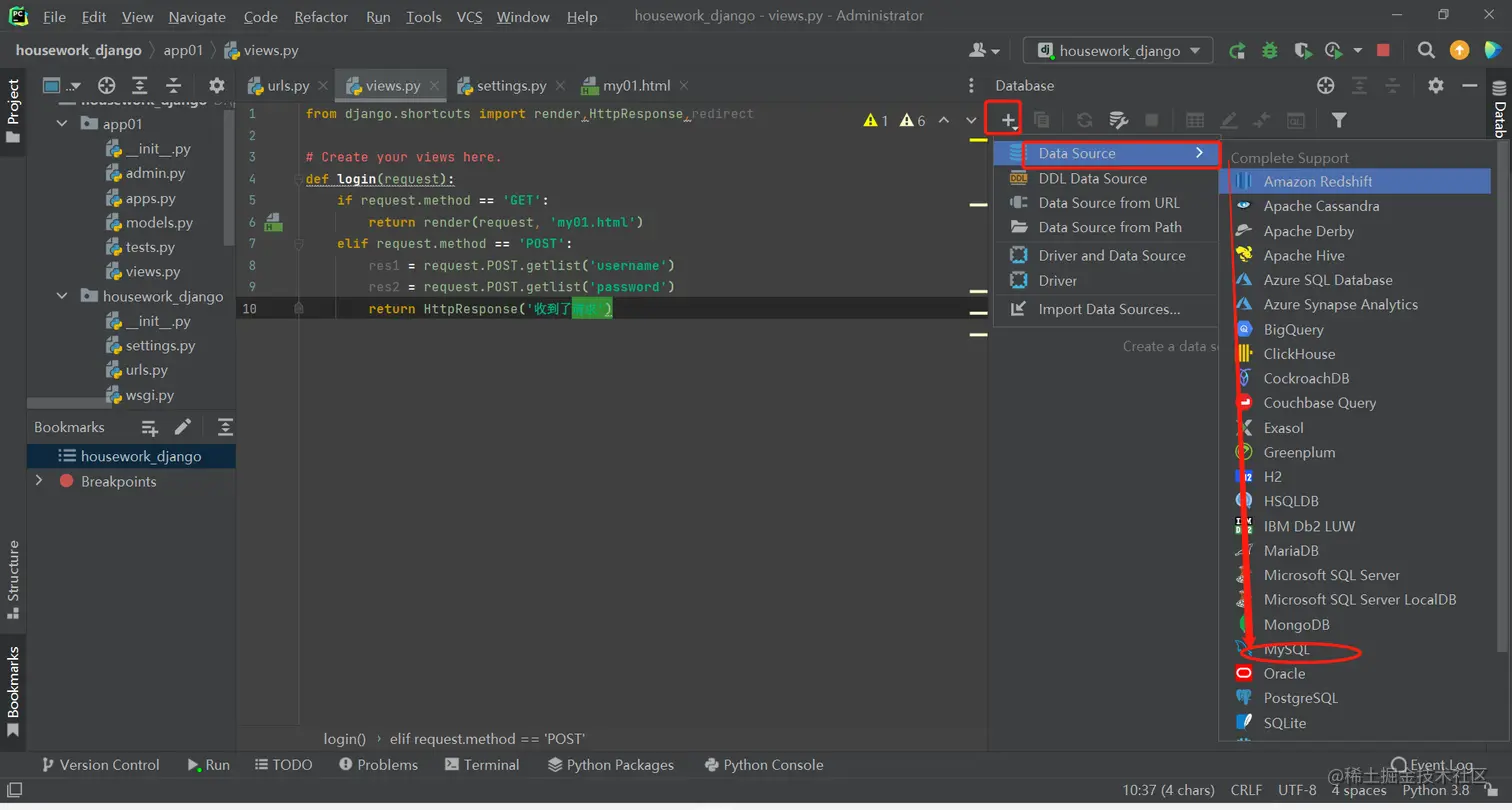This screenshot has height=810, width=1512.
Task: Click models.py in project tree
Action: pyautogui.click(x=159, y=222)
